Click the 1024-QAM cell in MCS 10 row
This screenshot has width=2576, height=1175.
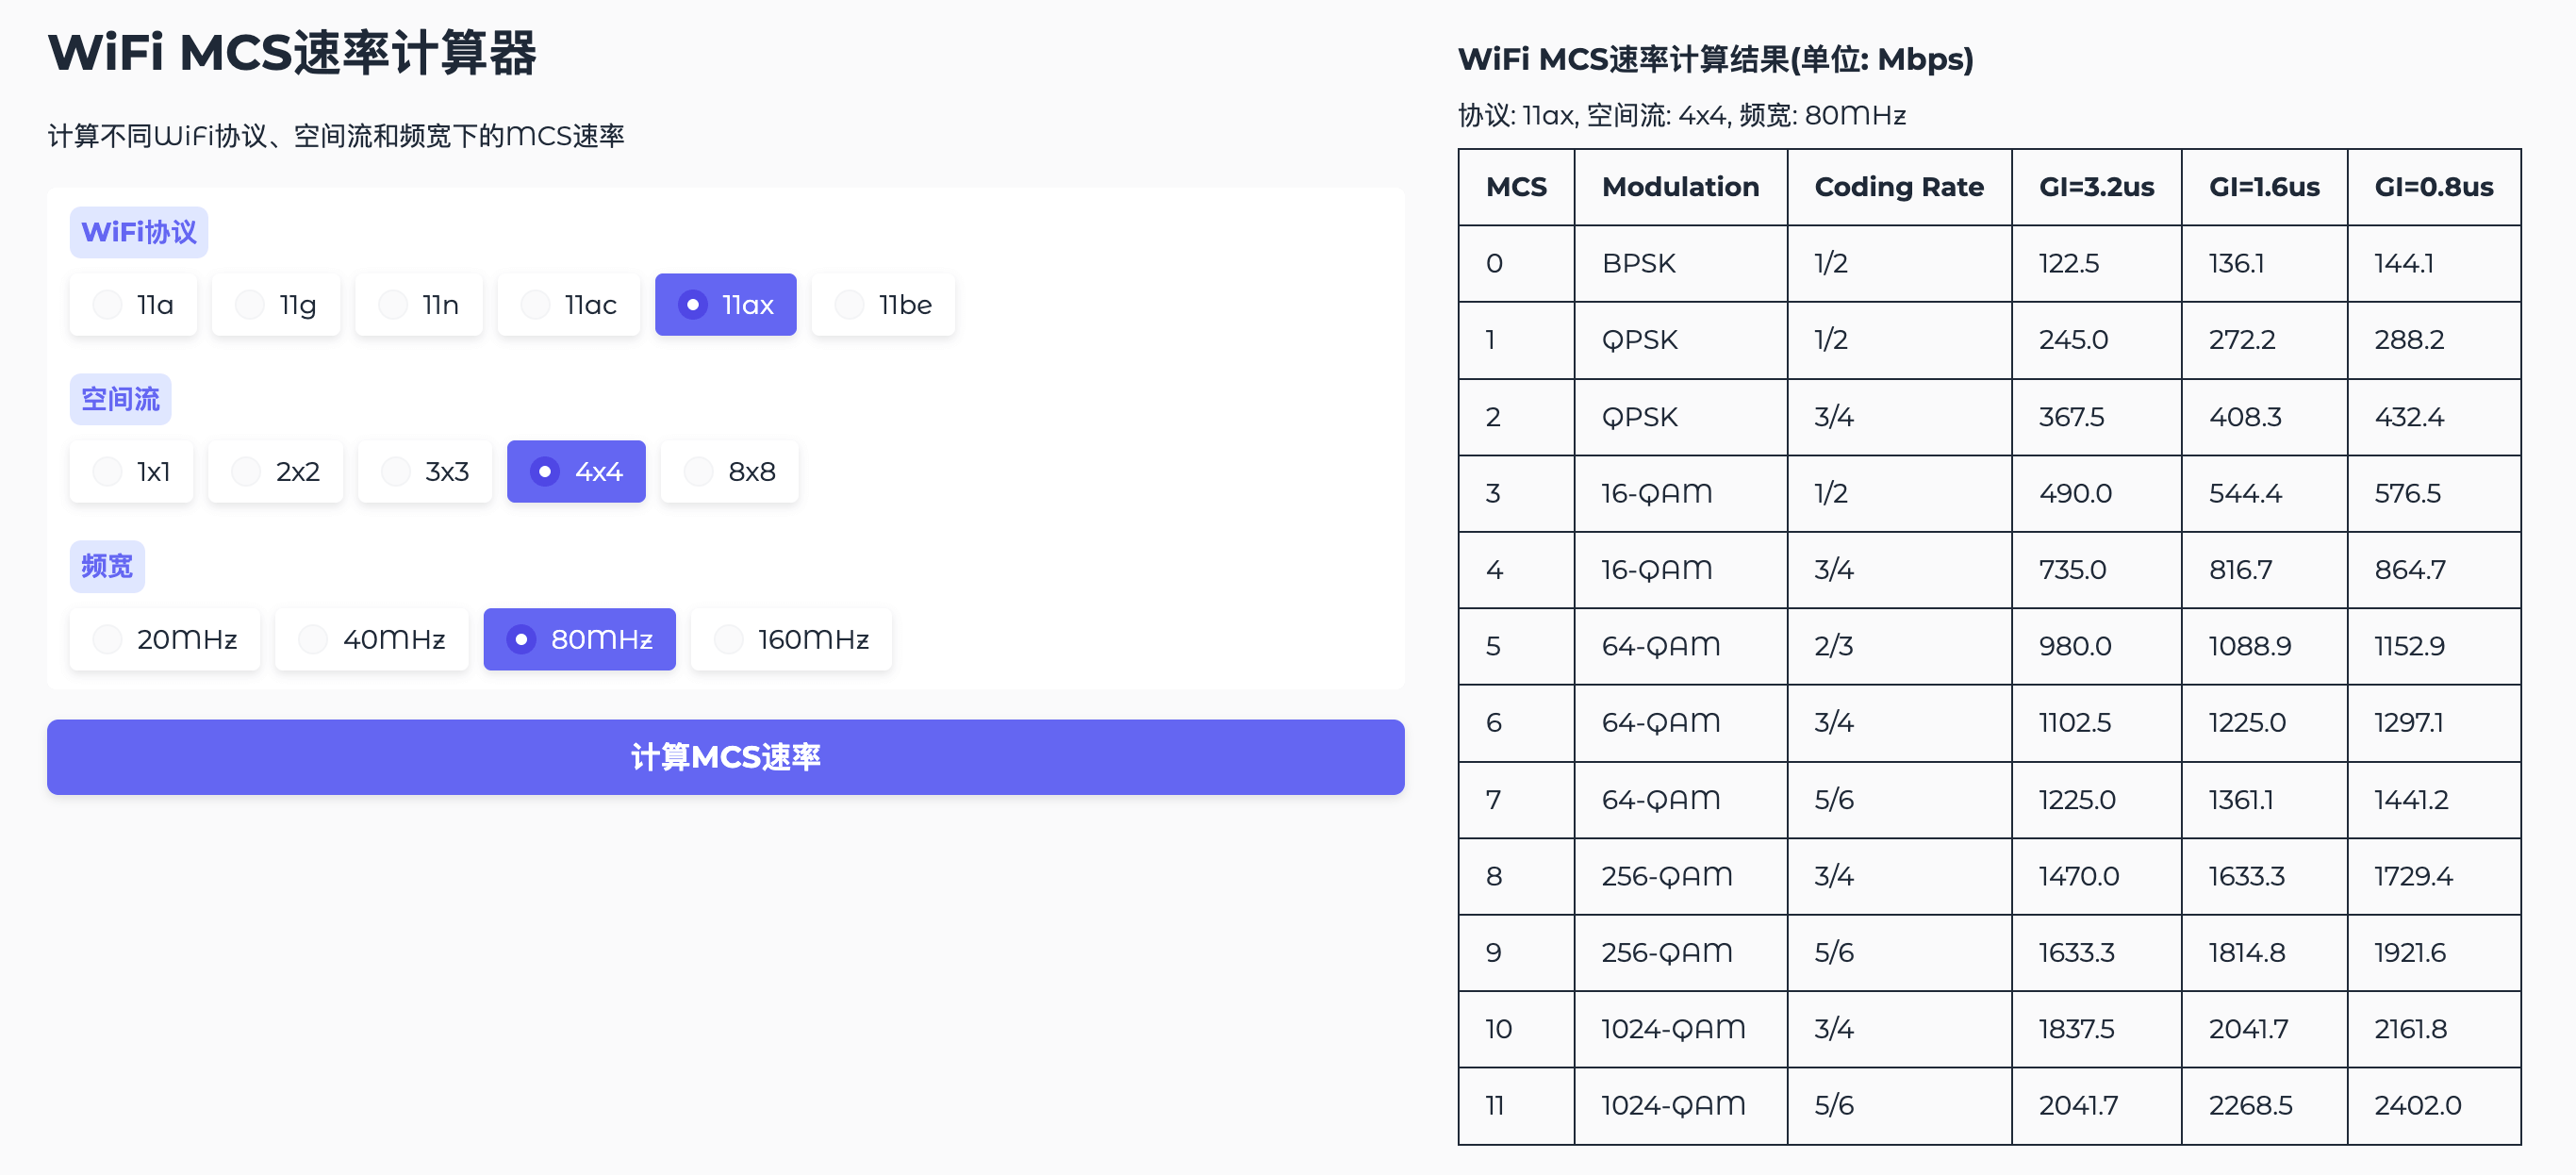click(1681, 1030)
